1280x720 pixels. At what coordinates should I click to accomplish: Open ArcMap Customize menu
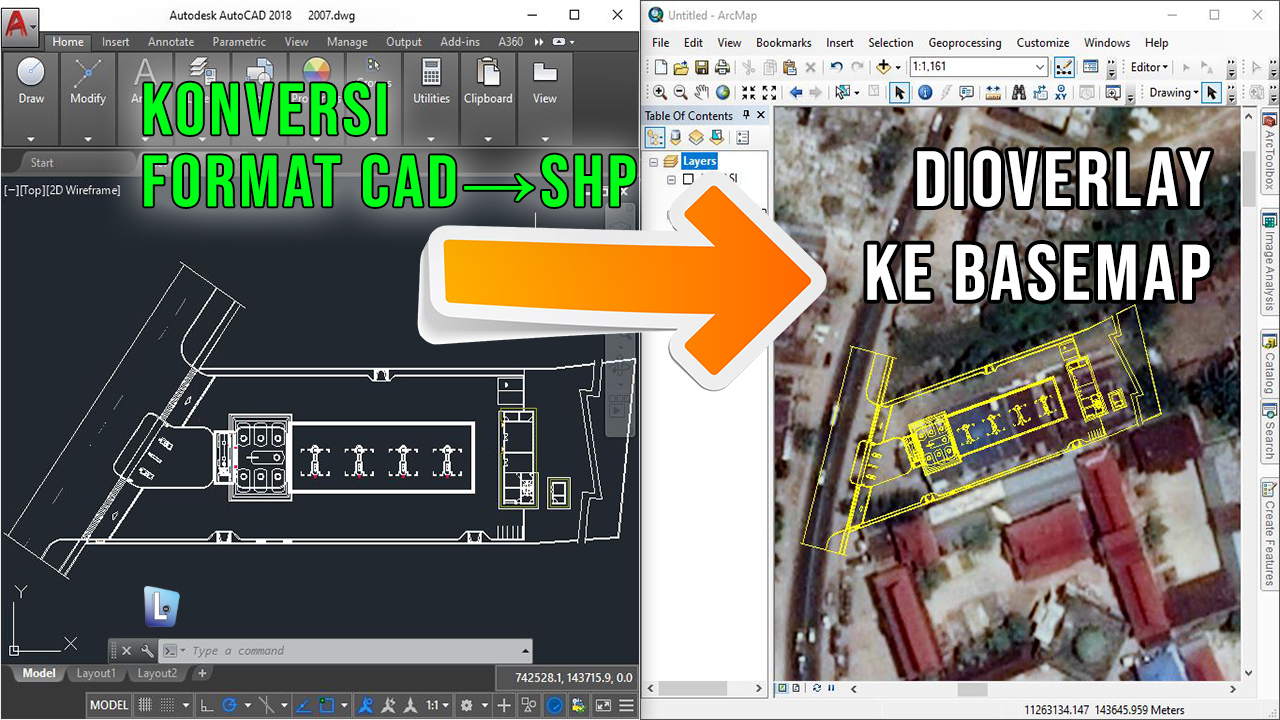[1043, 43]
